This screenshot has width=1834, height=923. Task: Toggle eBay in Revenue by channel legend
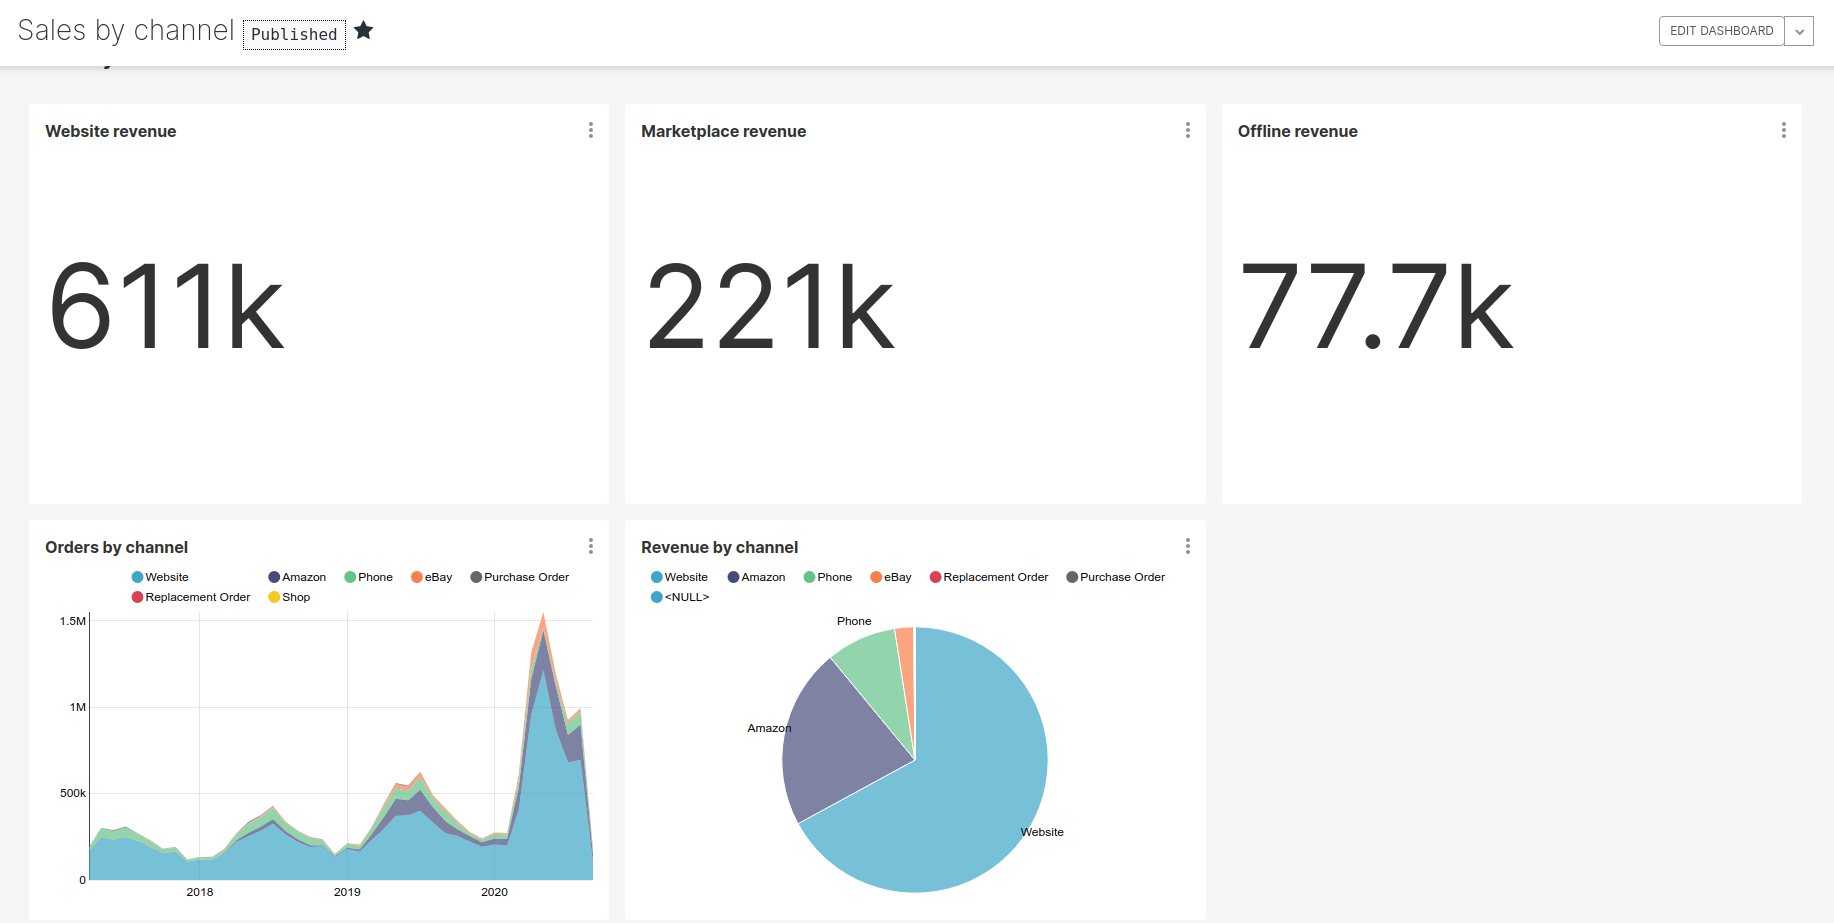coord(891,577)
